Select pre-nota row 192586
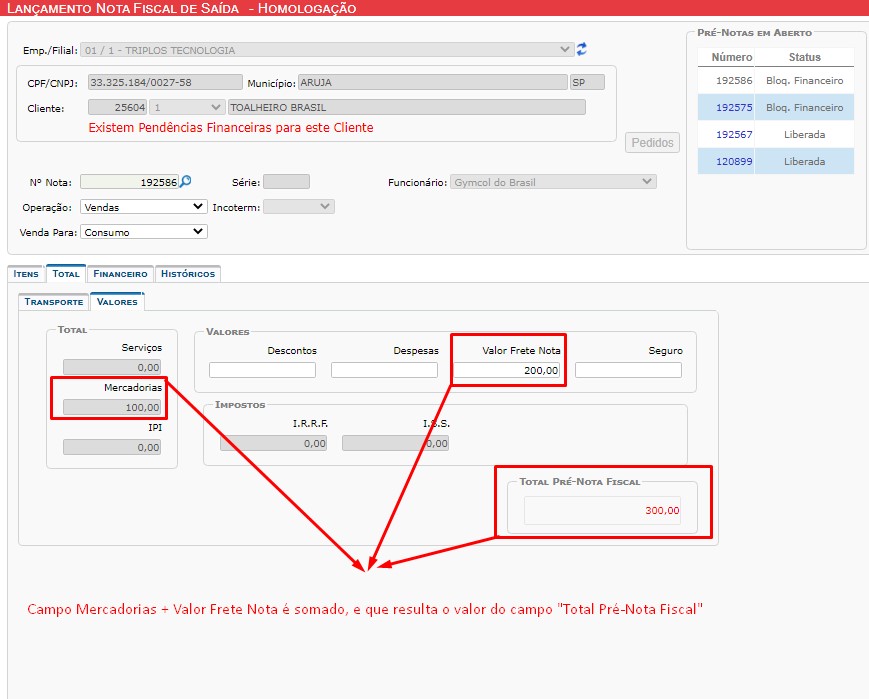Viewport: 869px width, 699px height. [775, 80]
